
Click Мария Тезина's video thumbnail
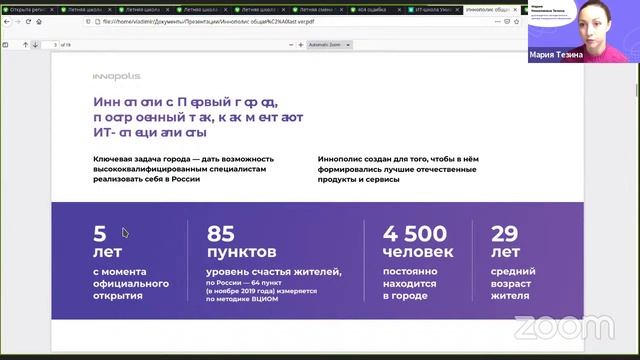coord(584,31)
